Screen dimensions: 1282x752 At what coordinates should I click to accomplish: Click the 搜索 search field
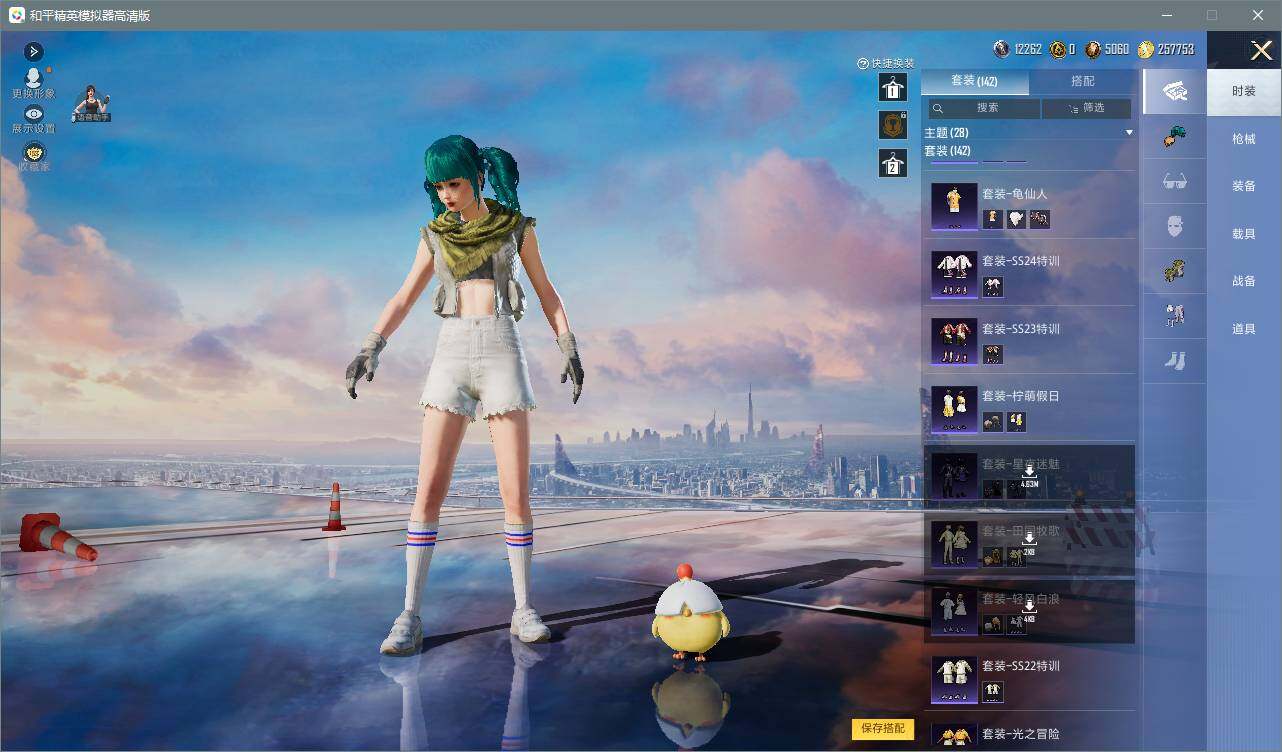tap(983, 108)
